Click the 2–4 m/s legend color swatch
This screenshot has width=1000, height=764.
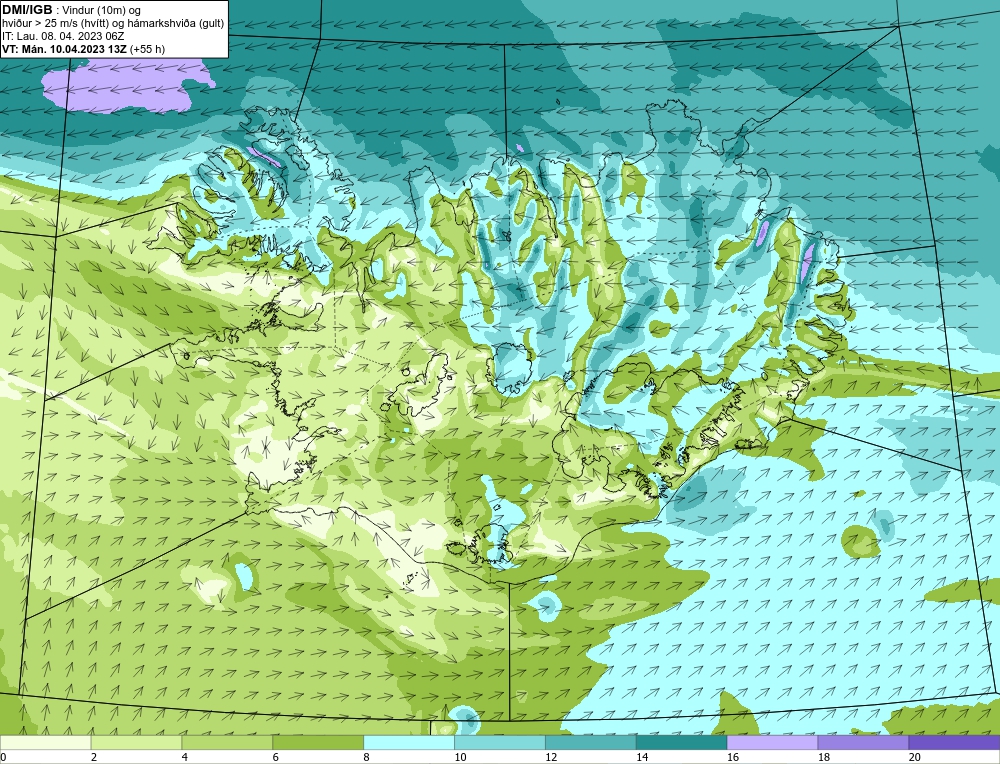(x=136, y=742)
